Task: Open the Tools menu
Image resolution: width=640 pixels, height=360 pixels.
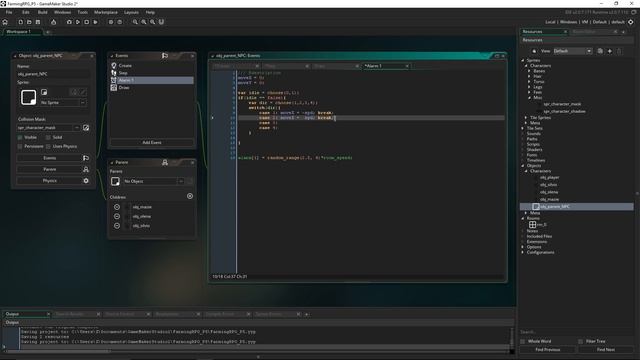Action: pyautogui.click(x=82, y=12)
